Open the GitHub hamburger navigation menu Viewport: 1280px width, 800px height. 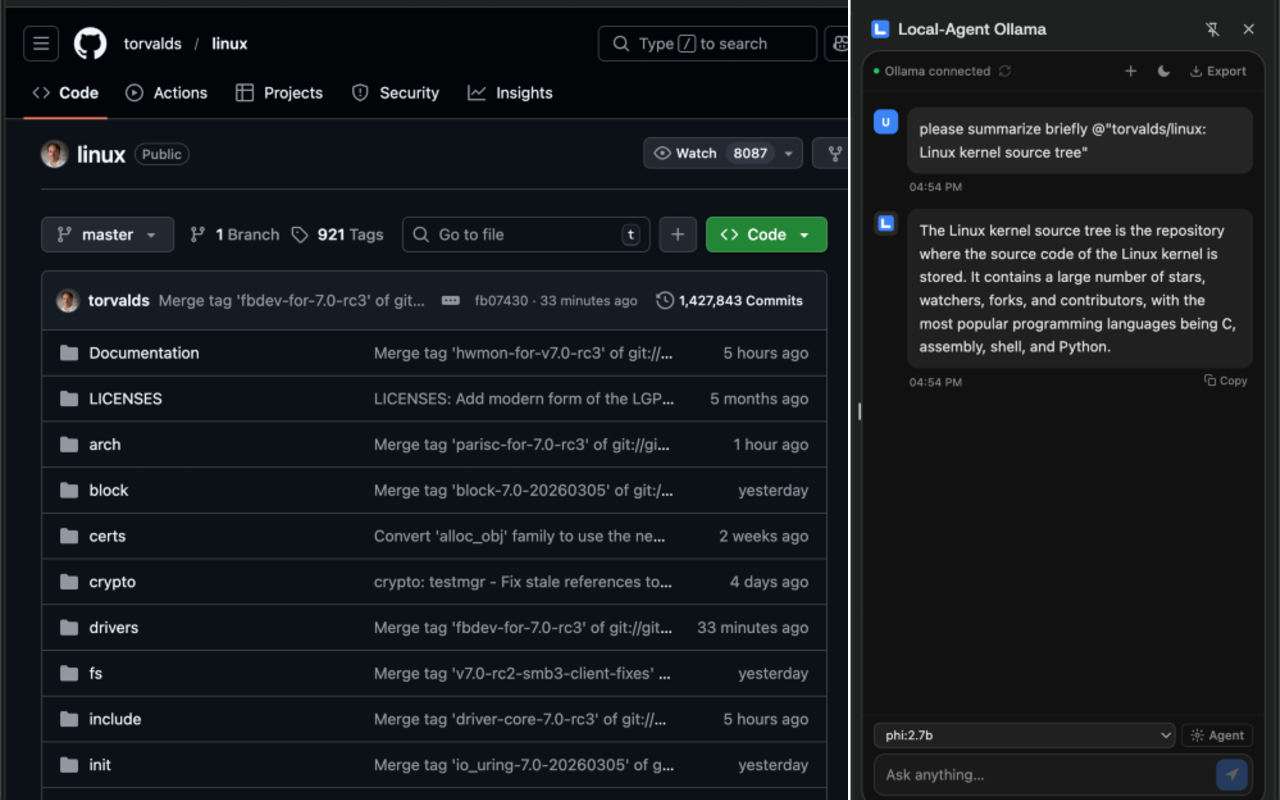41,44
